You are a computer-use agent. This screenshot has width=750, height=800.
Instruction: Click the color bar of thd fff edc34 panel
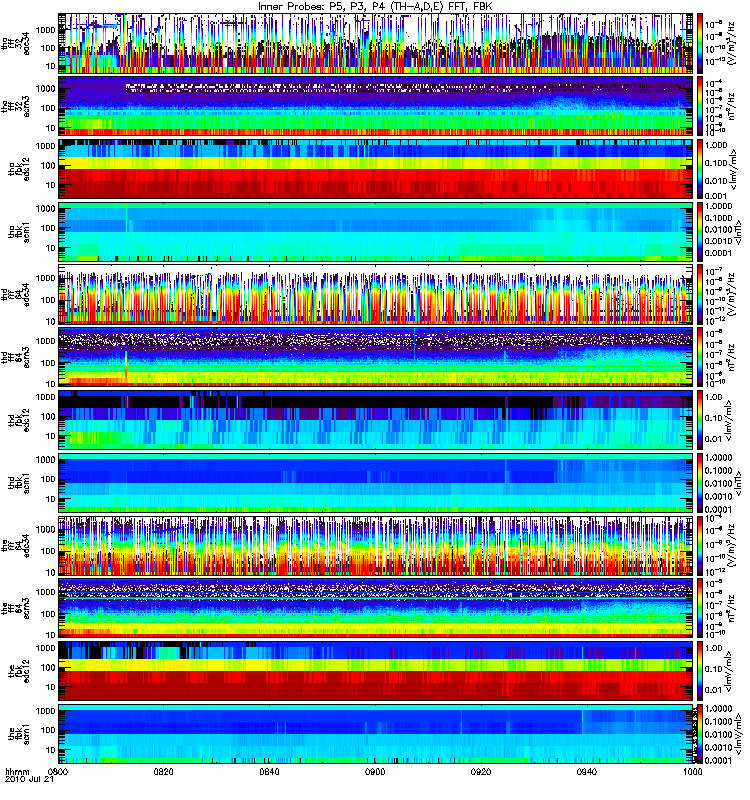699,294
